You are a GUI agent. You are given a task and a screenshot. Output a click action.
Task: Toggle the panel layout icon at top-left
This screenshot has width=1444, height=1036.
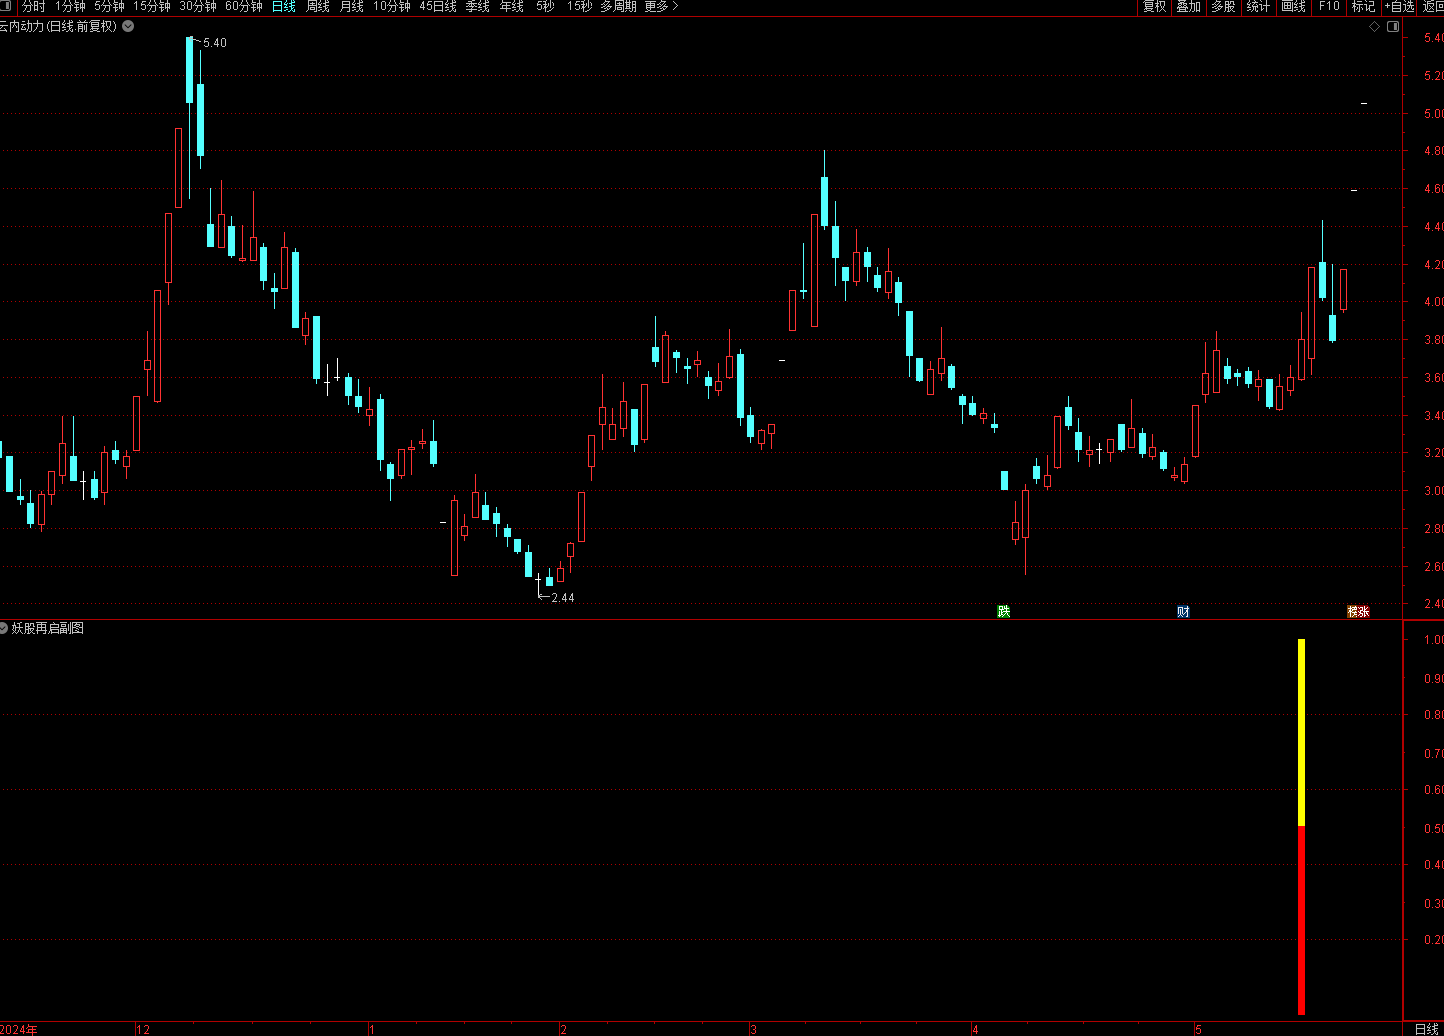(7, 6)
